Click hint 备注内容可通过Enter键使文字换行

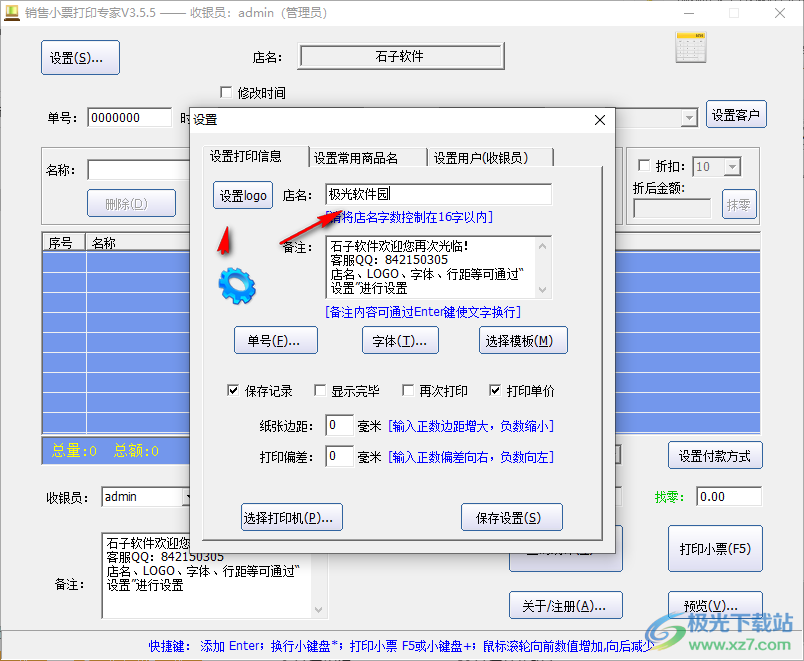(423, 312)
